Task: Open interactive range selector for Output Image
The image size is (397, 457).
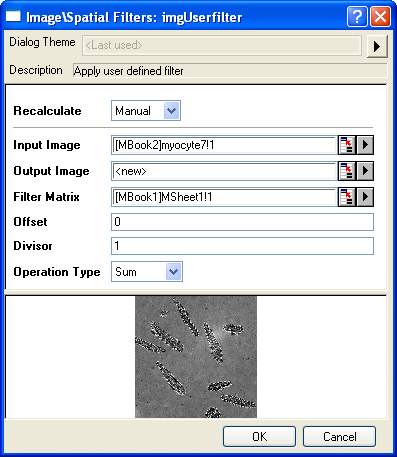Action: click(x=347, y=171)
